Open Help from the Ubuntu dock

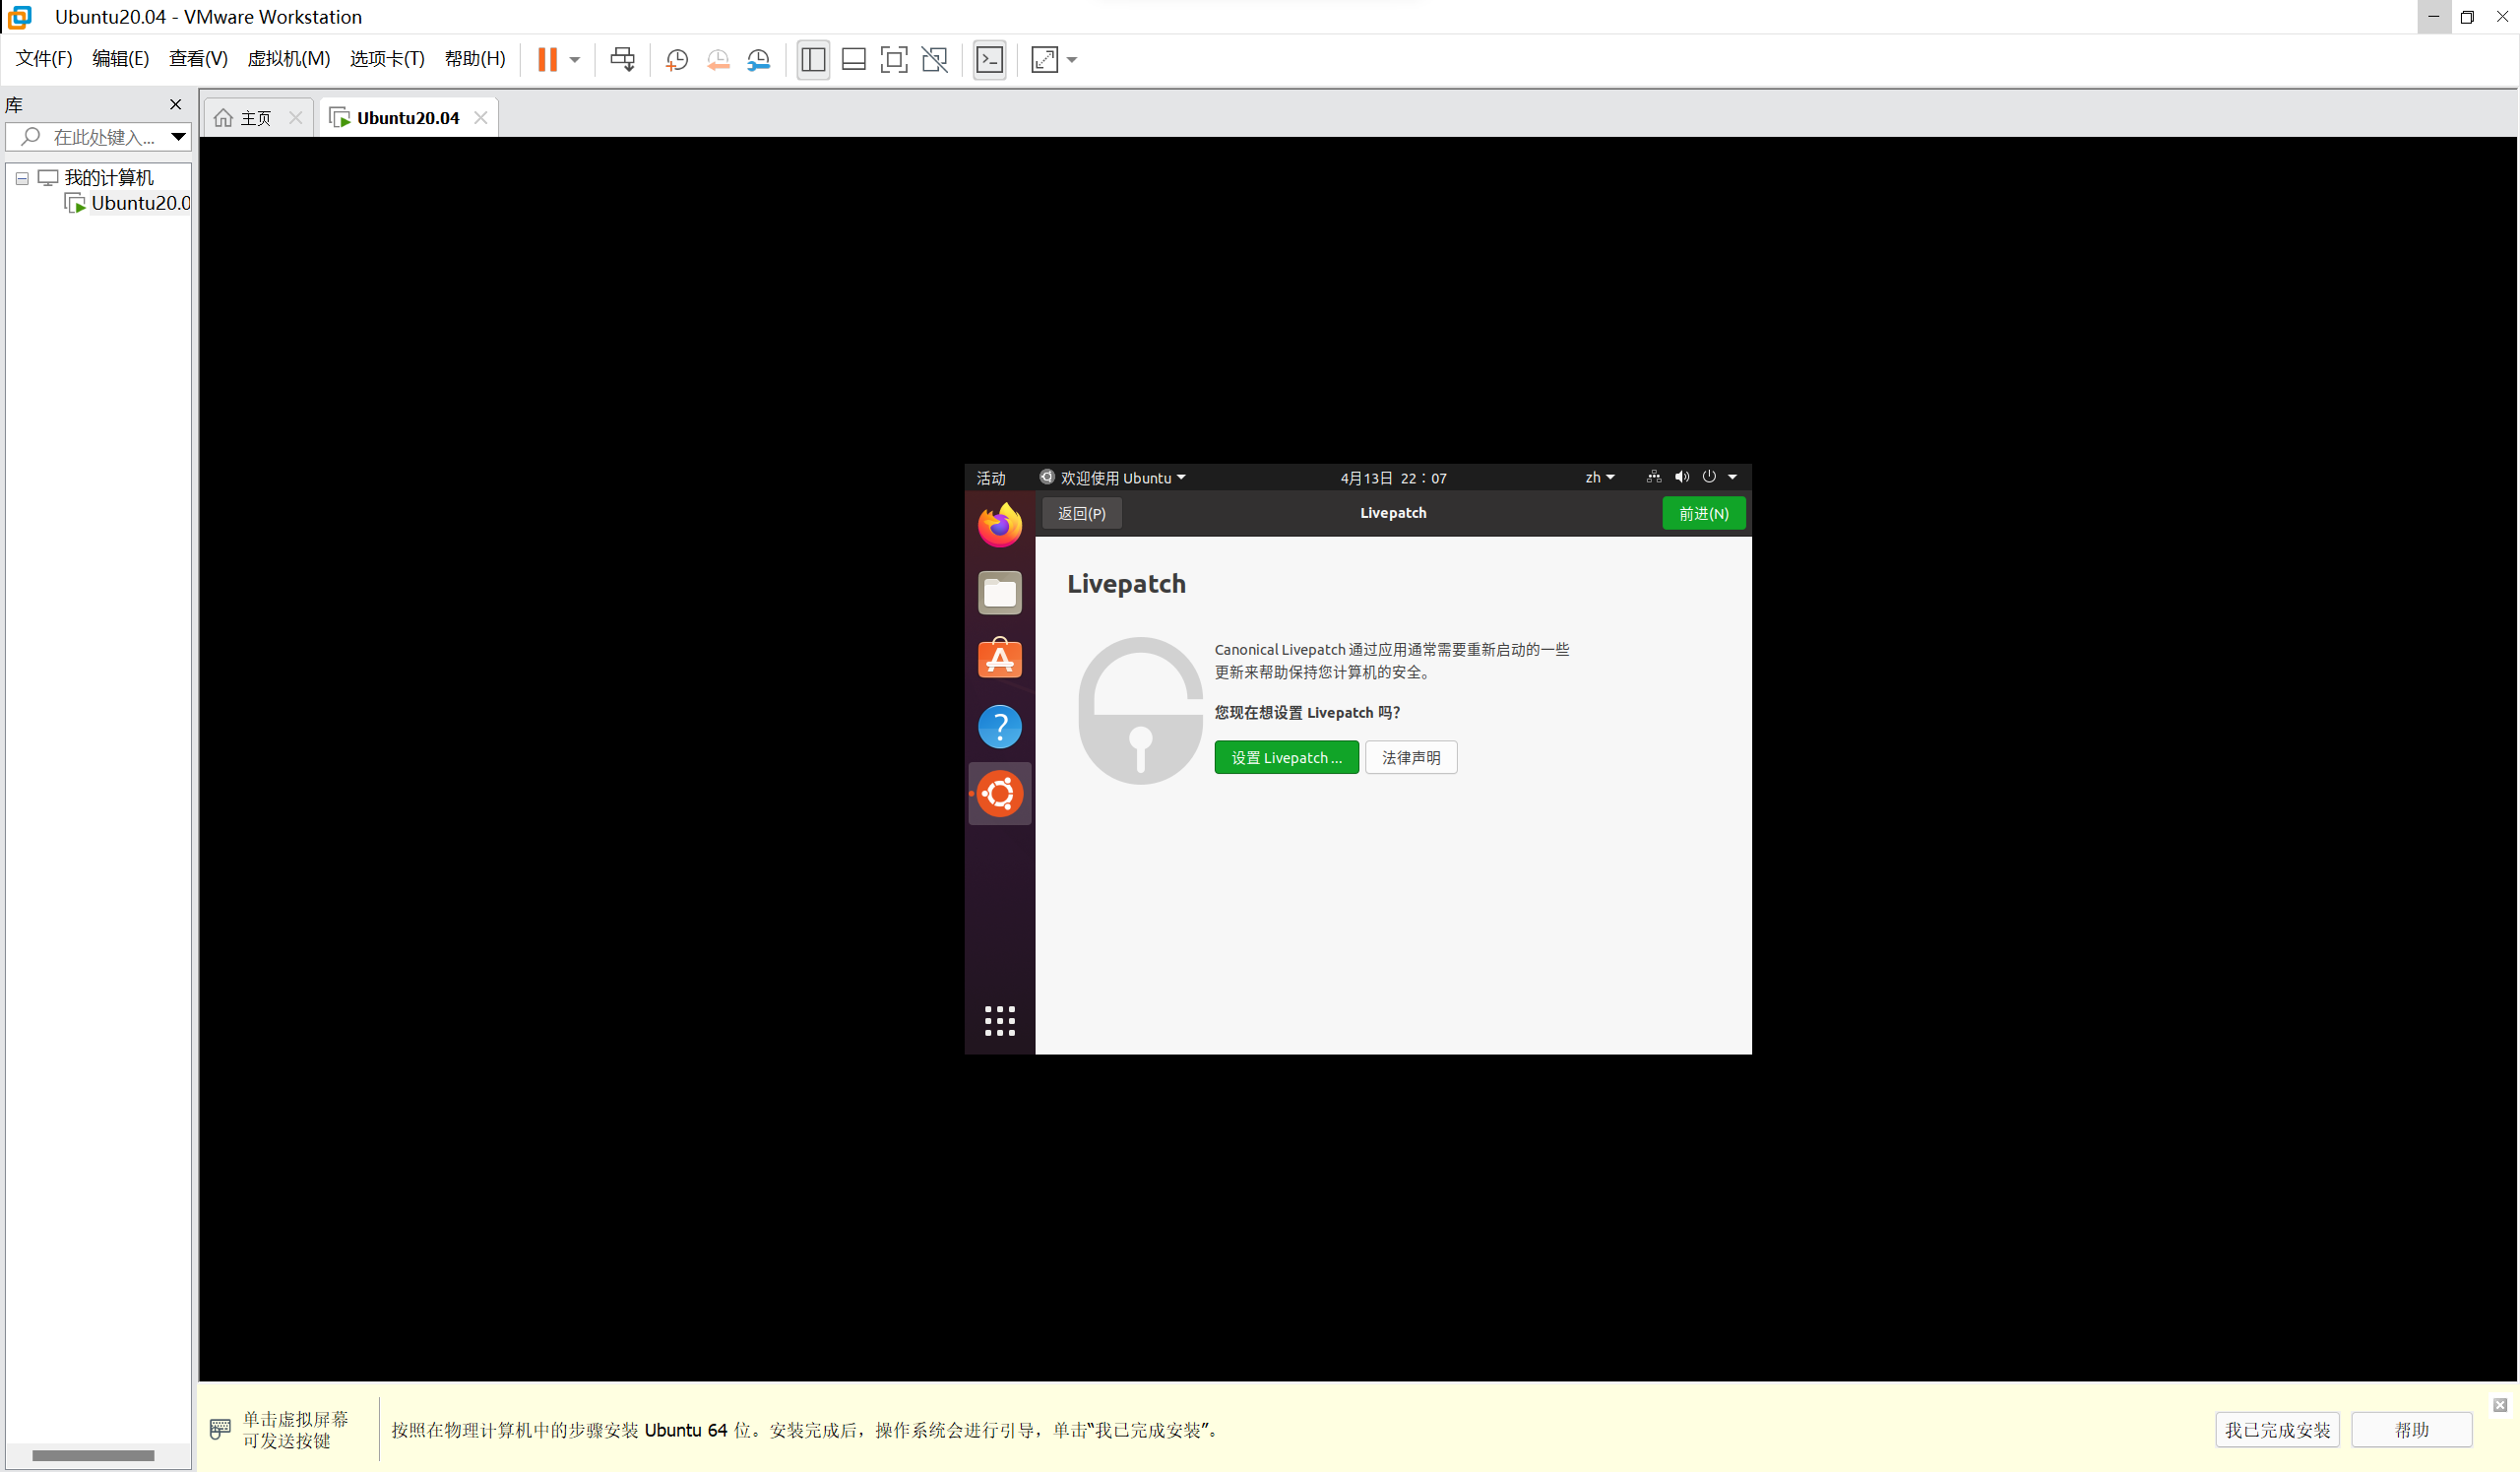999,726
